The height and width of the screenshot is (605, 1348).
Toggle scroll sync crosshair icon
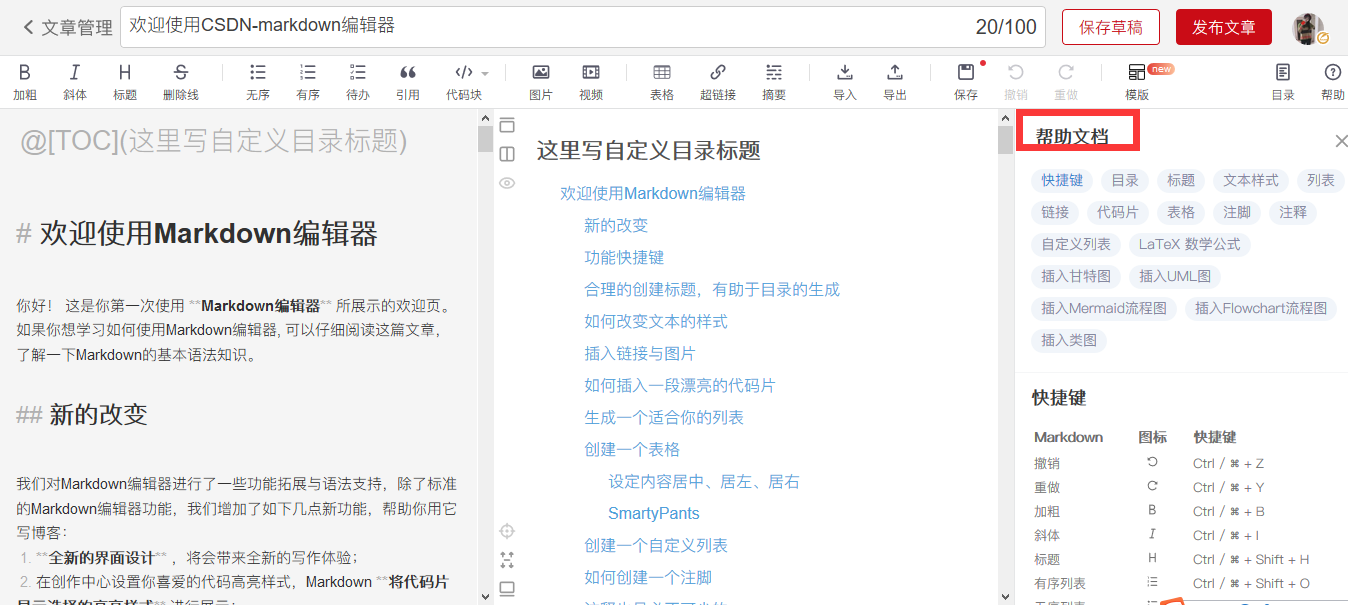click(507, 531)
